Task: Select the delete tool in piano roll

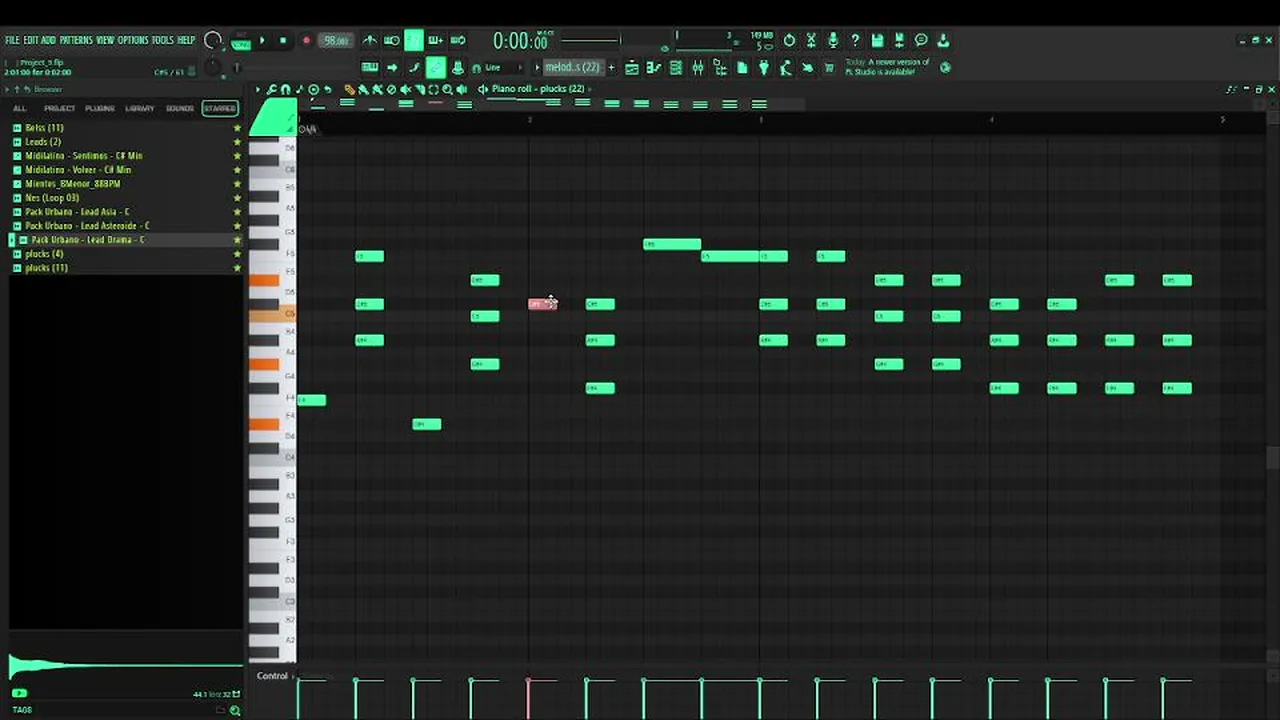Action: pos(391,89)
